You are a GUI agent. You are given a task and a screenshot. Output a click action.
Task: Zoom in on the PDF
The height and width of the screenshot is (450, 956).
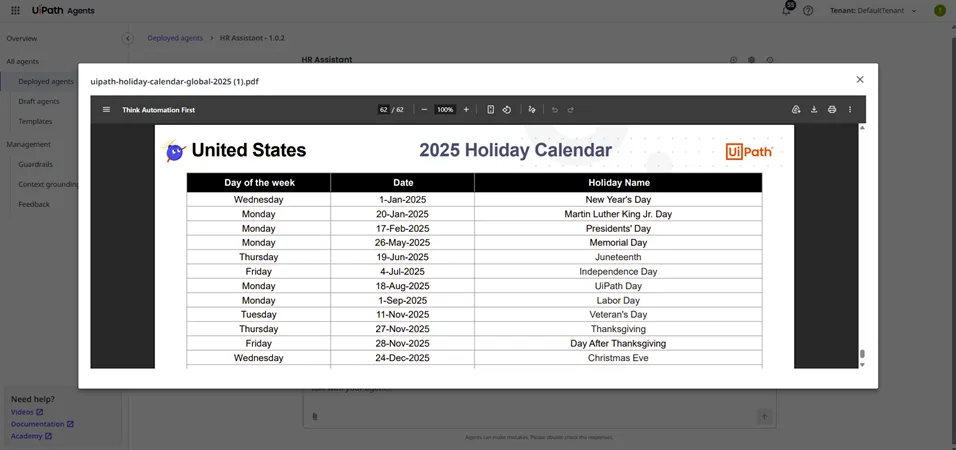(466, 110)
